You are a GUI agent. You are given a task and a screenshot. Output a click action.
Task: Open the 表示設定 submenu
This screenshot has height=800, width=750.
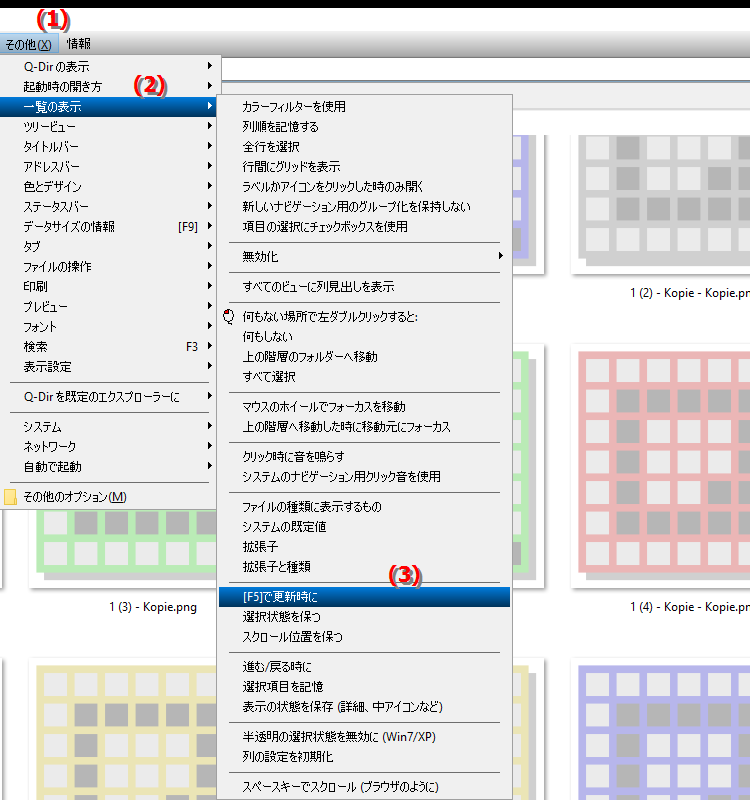pyautogui.click(x=110, y=366)
